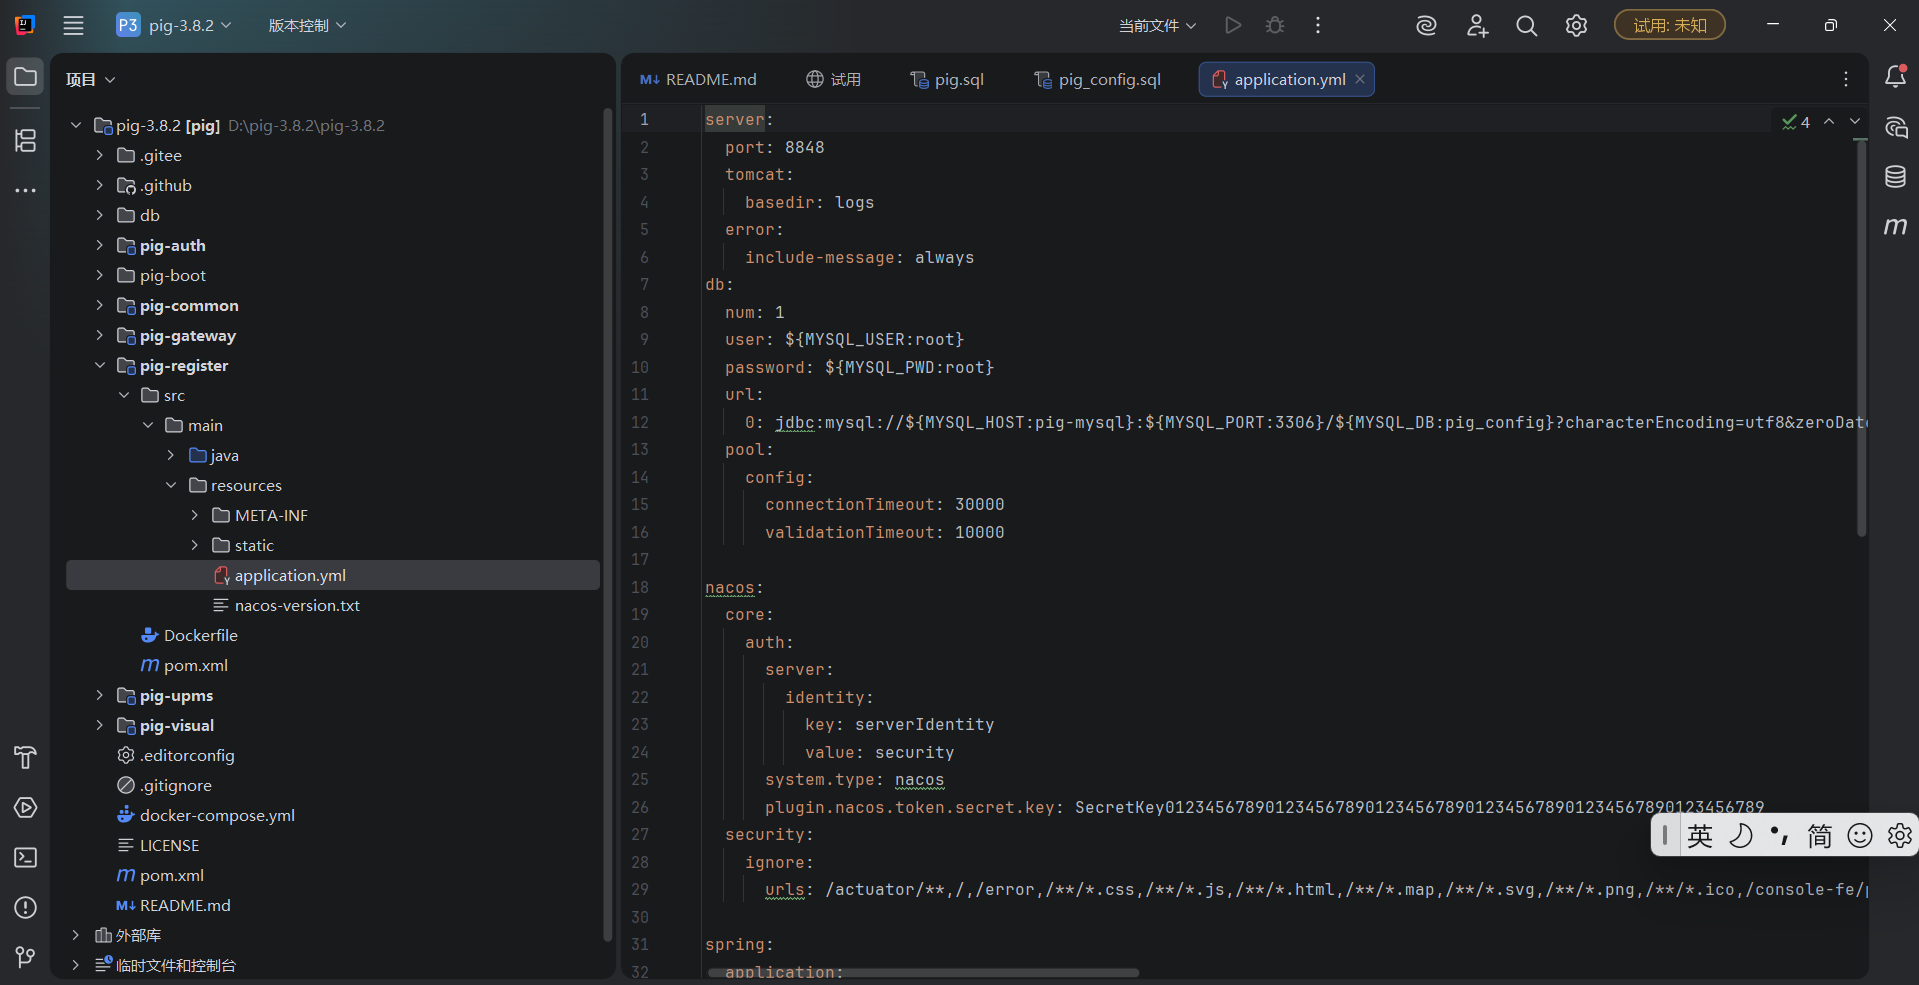1919x985 pixels.
Task: Open 当前文件 run configuration dropdown
Action: click(1157, 25)
